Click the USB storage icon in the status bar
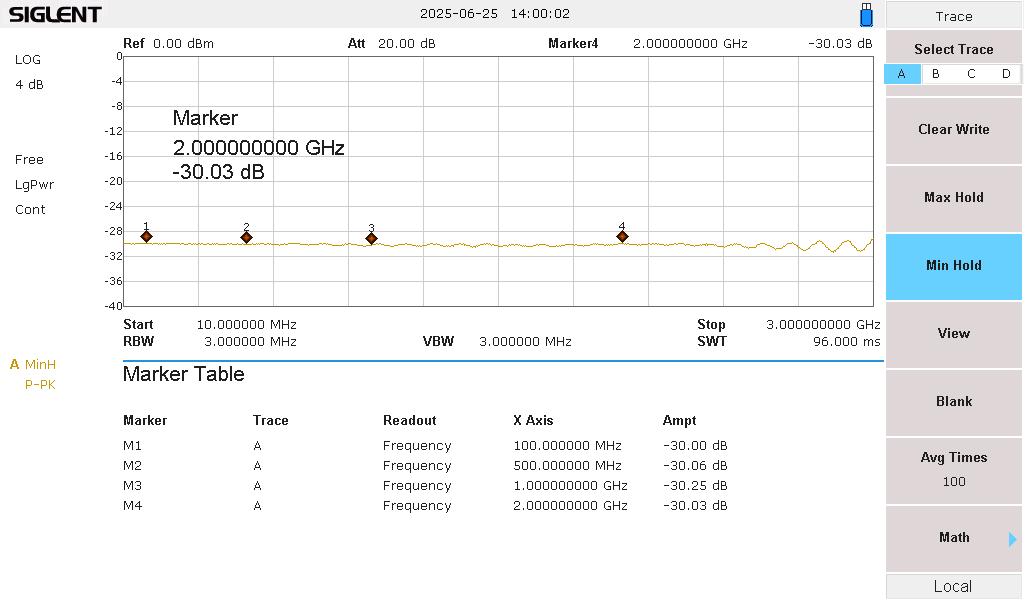This screenshot has width=1024, height=600. tap(864, 15)
